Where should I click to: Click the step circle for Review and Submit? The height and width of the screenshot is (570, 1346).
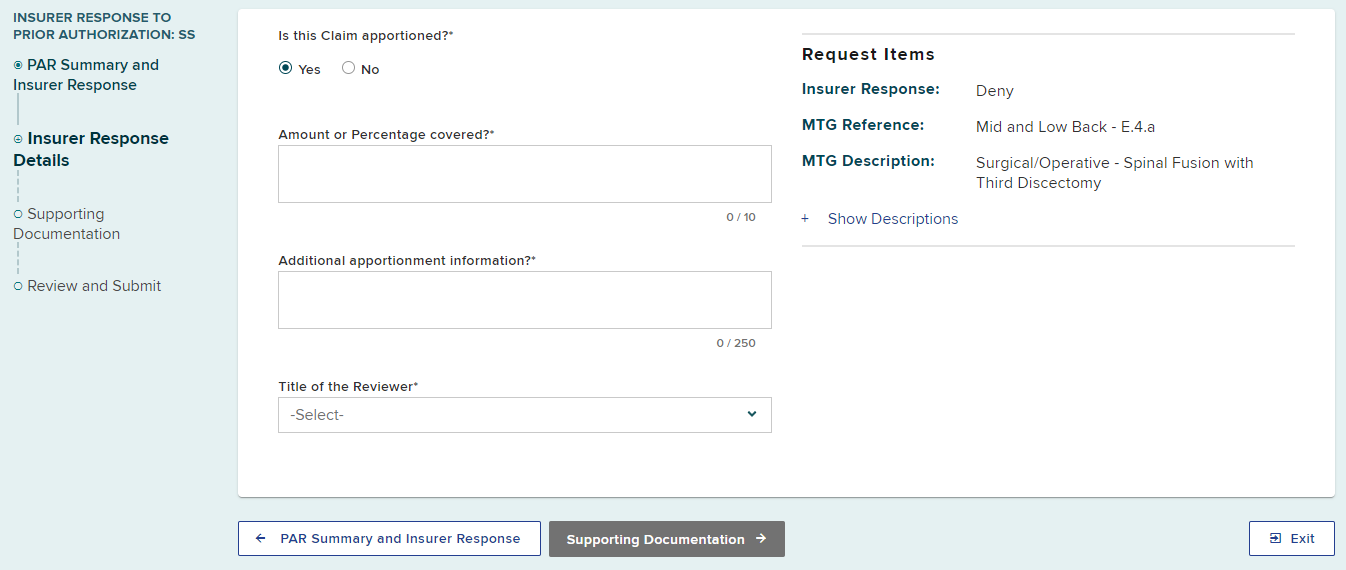[18, 286]
